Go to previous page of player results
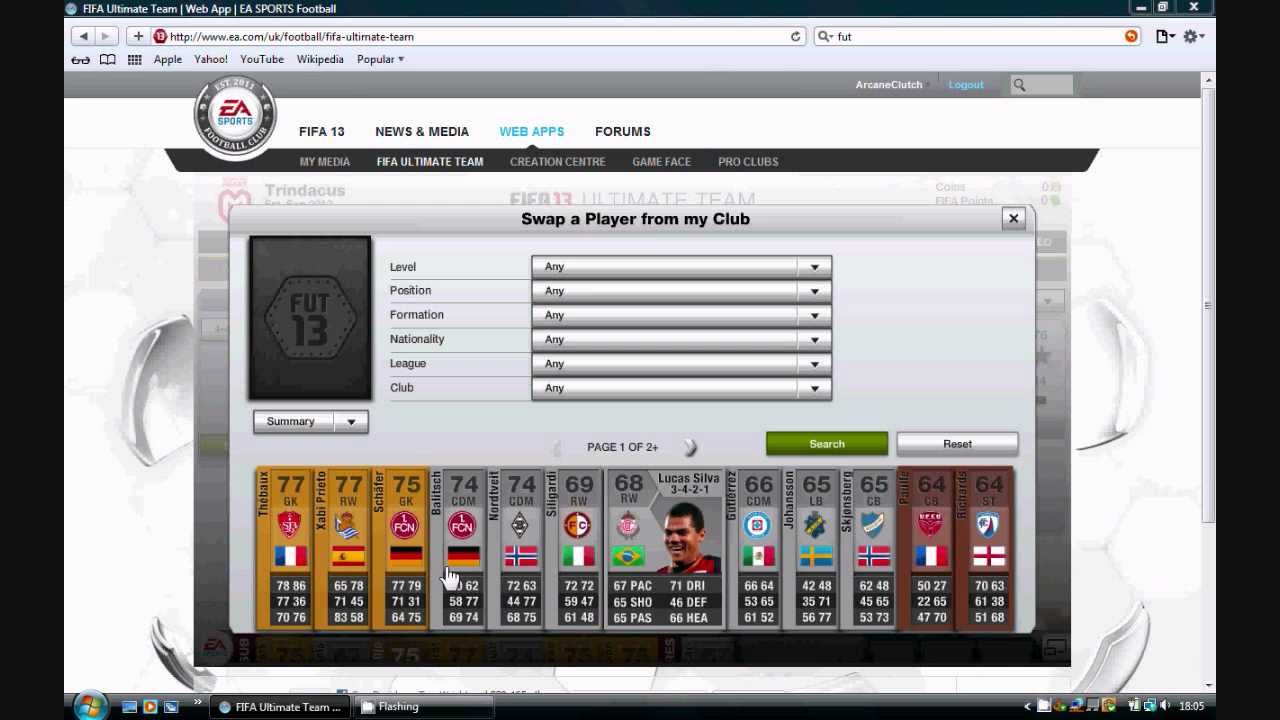This screenshot has width=1280, height=720. (x=557, y=447)
